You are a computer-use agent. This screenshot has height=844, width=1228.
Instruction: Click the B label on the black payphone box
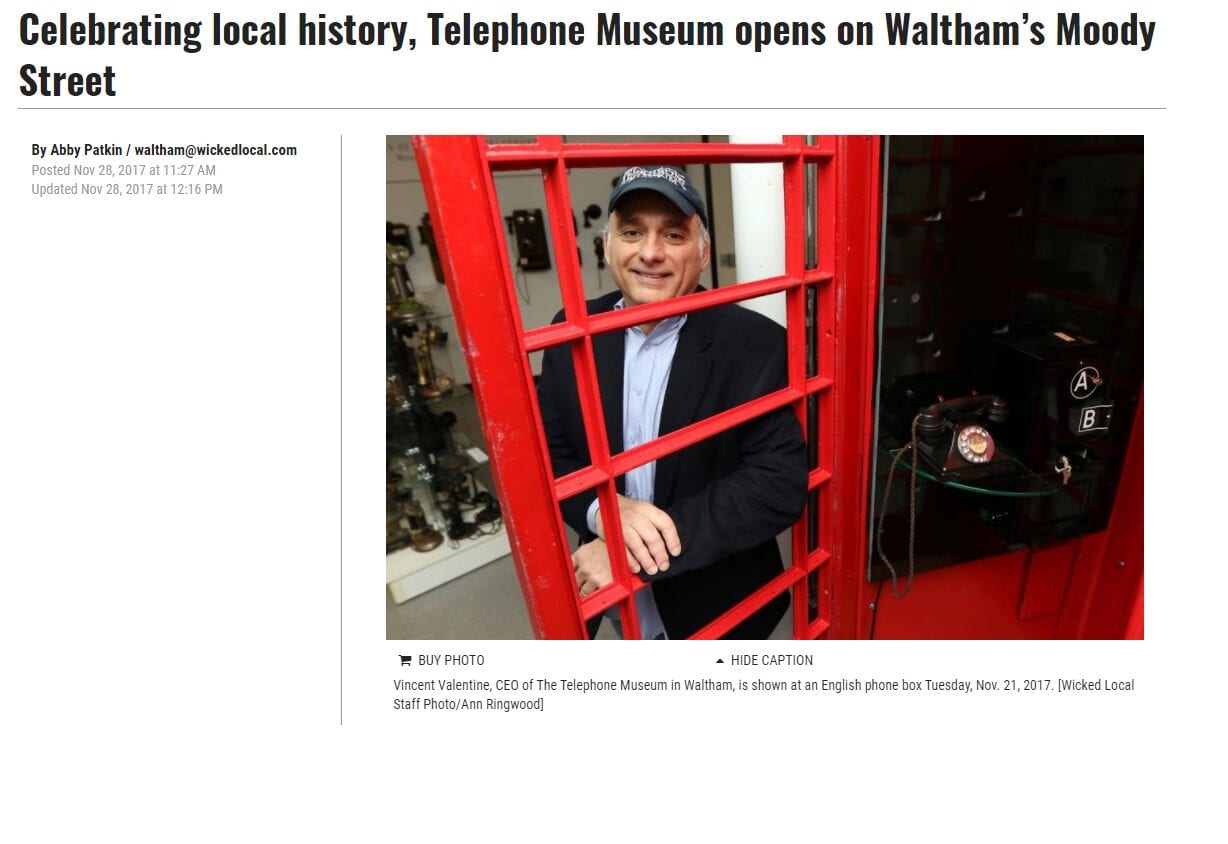tap(1093, 418)
